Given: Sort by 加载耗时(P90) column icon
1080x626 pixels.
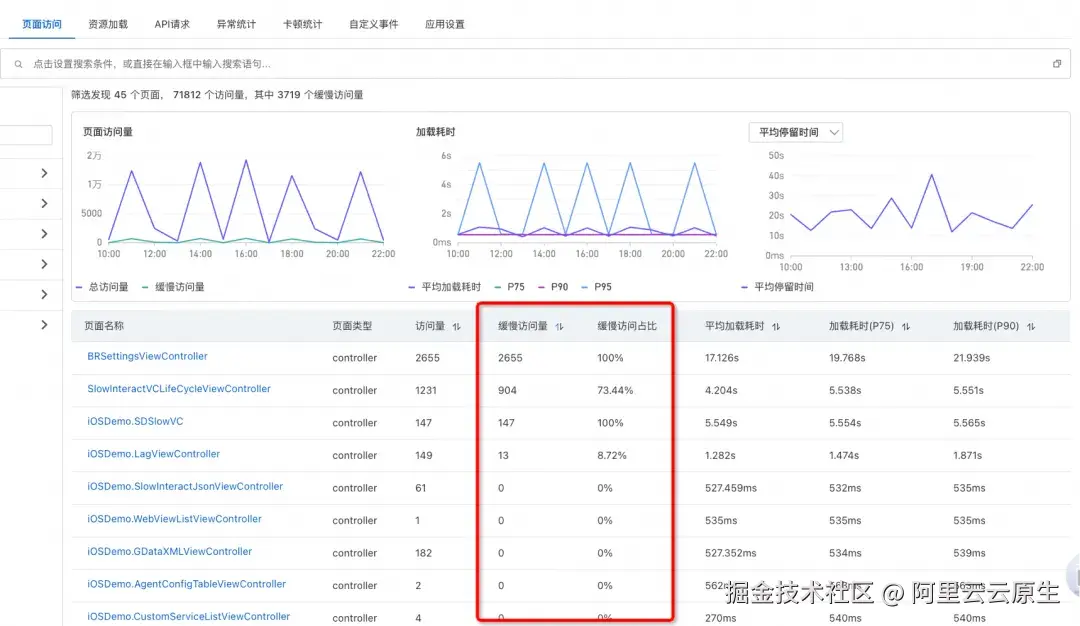Looking at the screenshot, I should point(1030,326).
